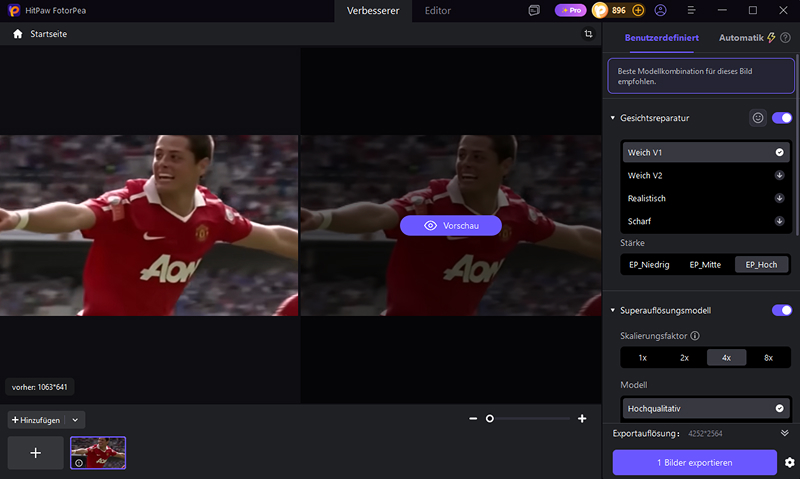Download the Scharf model

point(779,221)
